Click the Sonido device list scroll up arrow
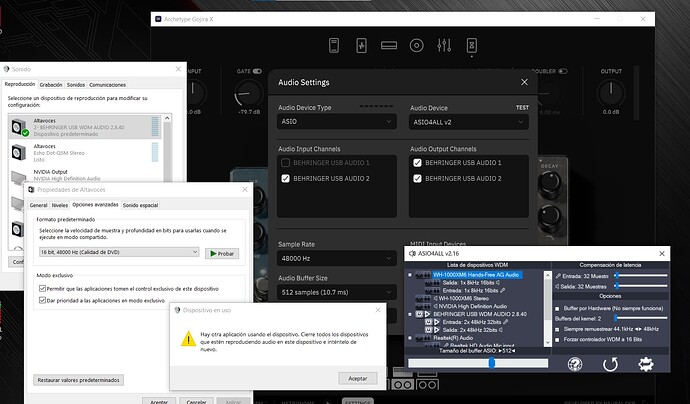 (167, 118)
